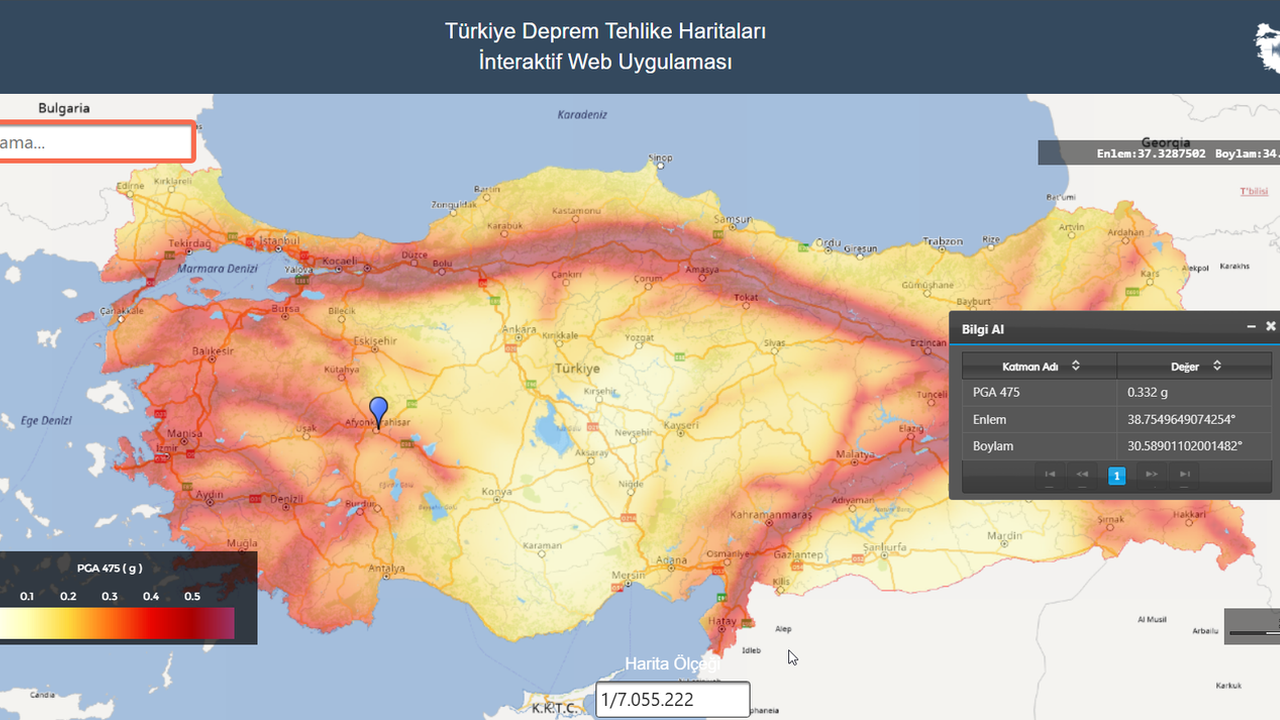
Task: Collapse the Bilgi Al panel with the minus icon
Action: coord(1251,325)
